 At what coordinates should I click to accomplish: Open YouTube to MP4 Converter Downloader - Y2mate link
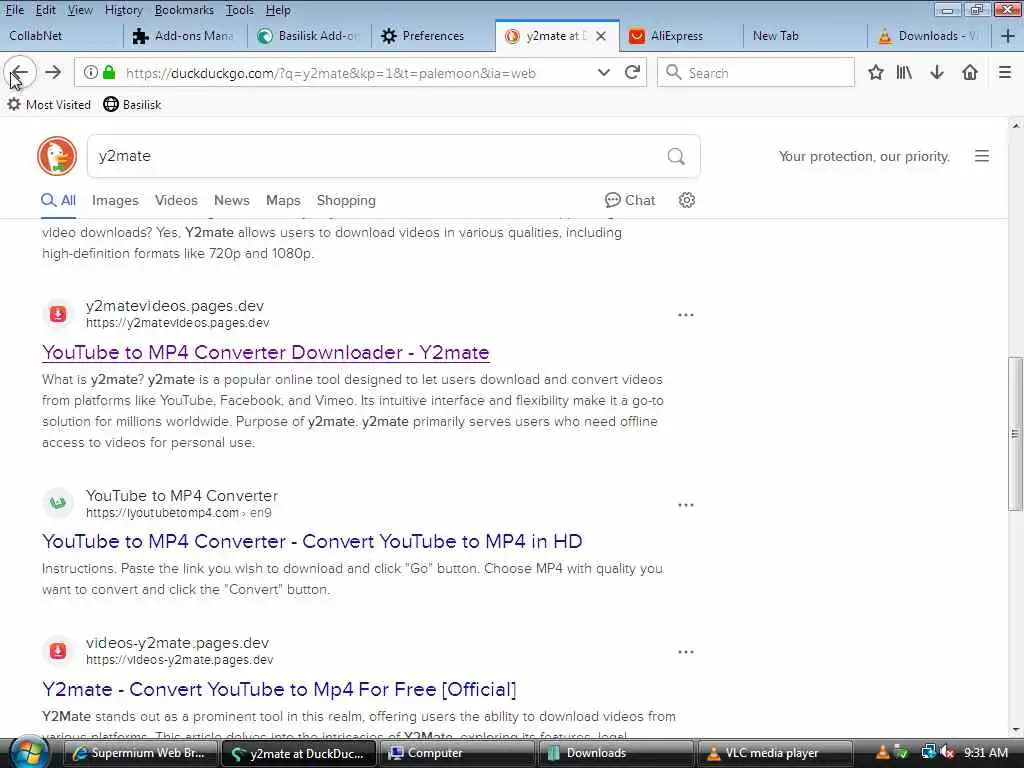266,353
